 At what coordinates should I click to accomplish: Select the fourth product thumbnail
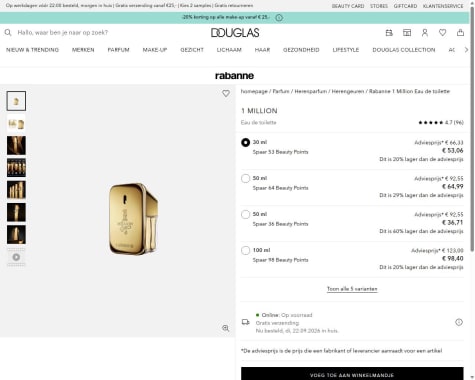coord(16,168)
